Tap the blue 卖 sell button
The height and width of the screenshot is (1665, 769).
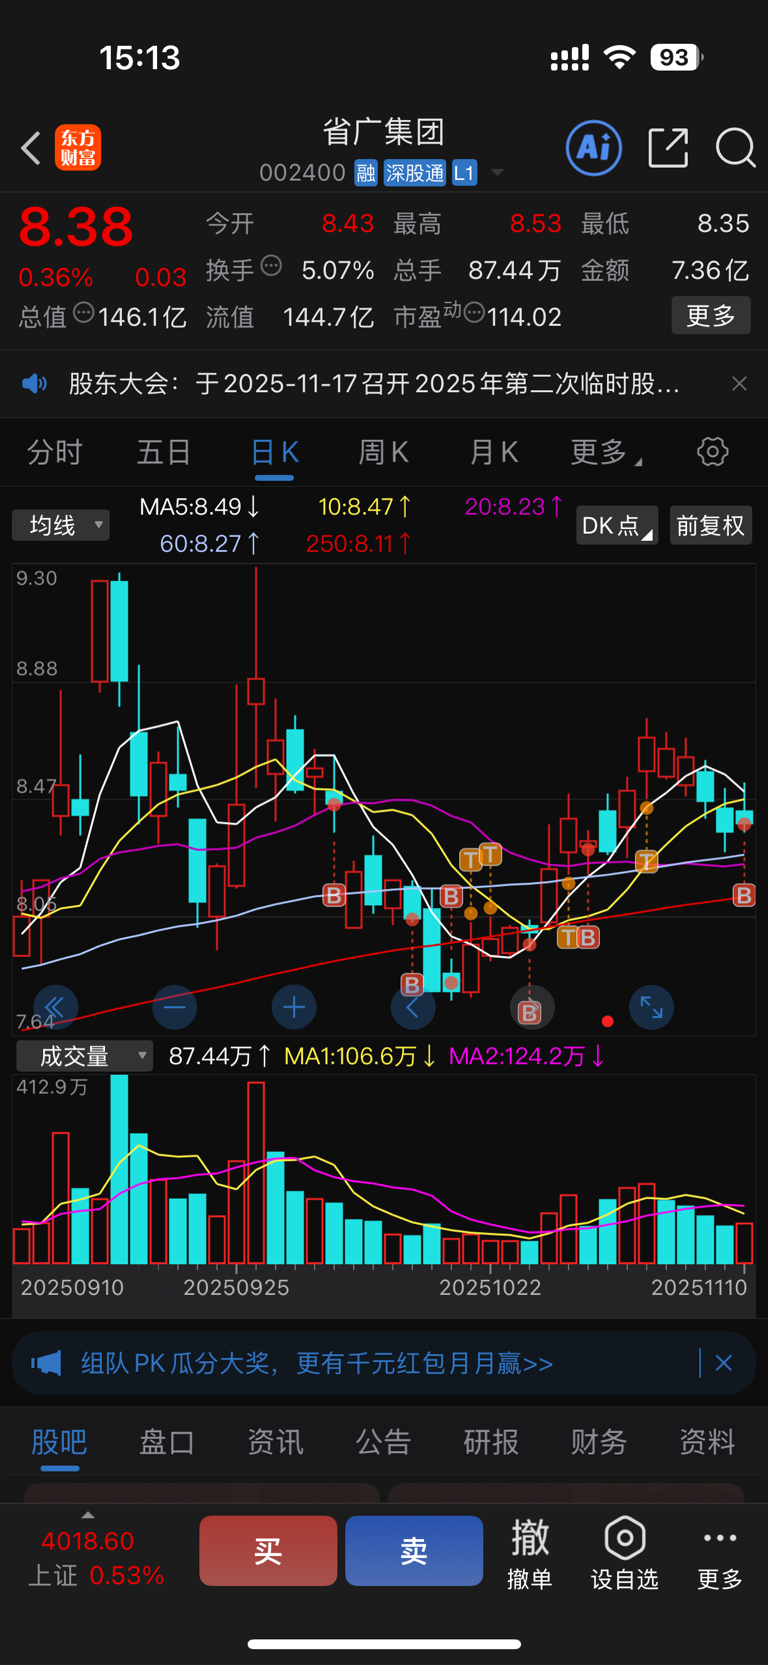[x=414, y=1551]
